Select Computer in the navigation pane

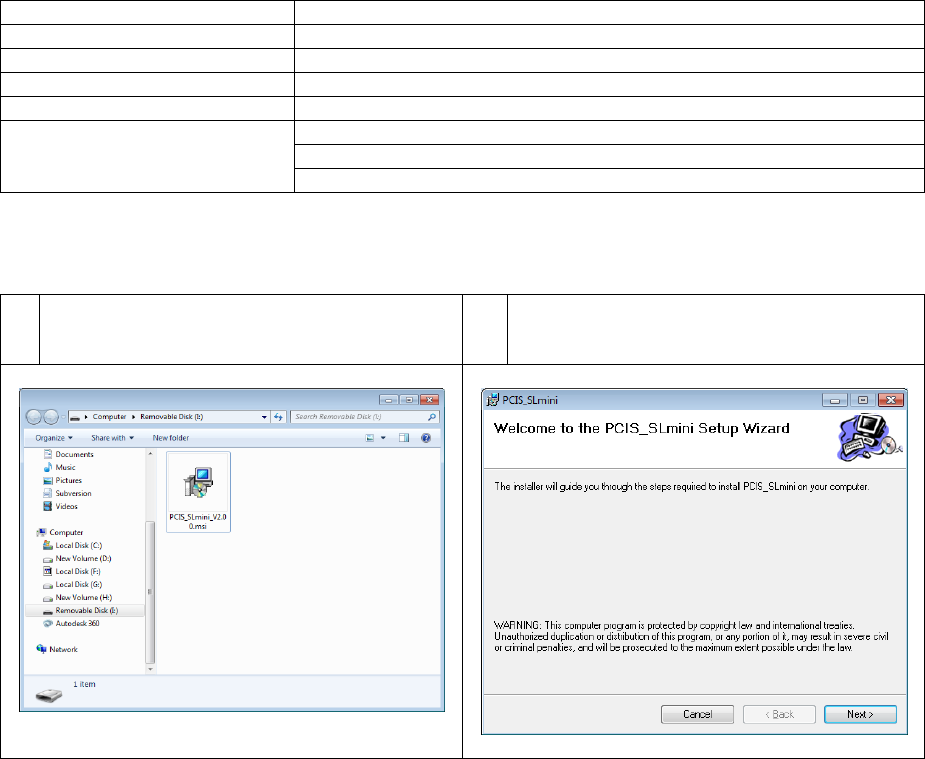[x=60, y=532]
